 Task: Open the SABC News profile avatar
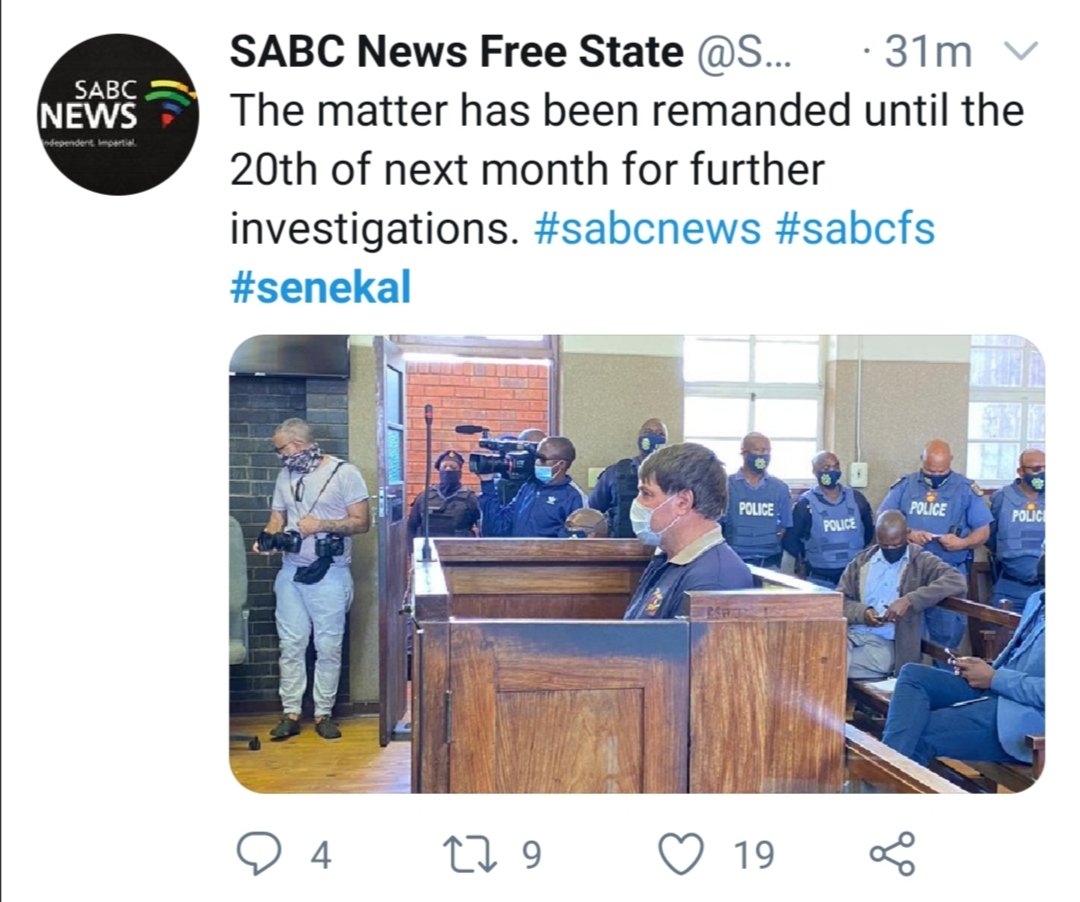coord(117,114)
